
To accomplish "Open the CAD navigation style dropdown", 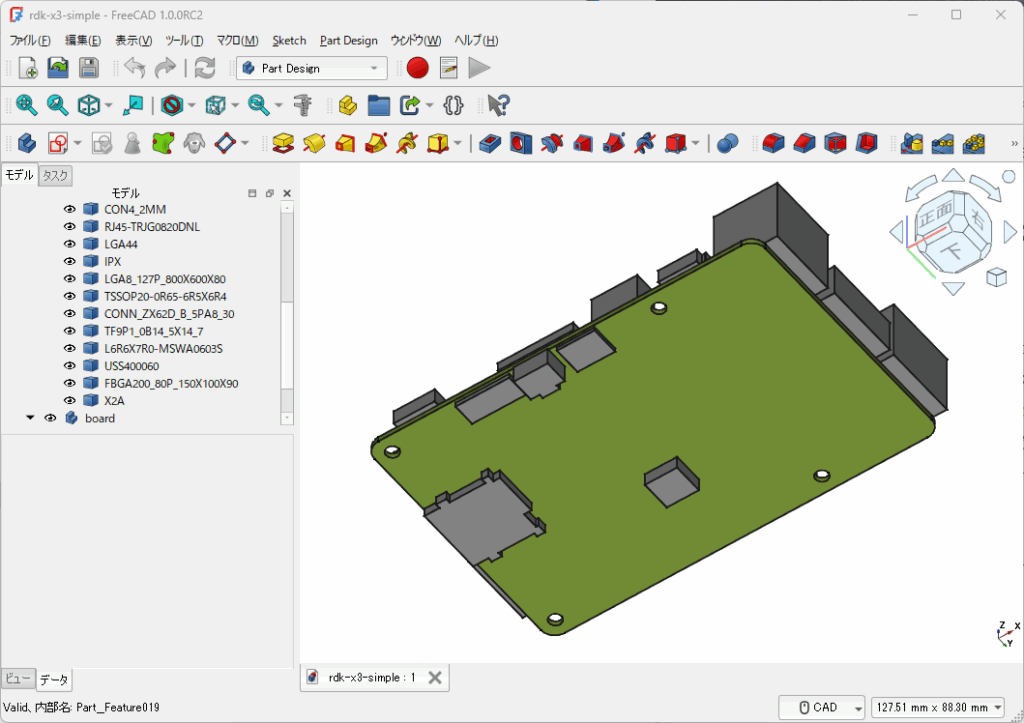I will (x=821, y=707).
